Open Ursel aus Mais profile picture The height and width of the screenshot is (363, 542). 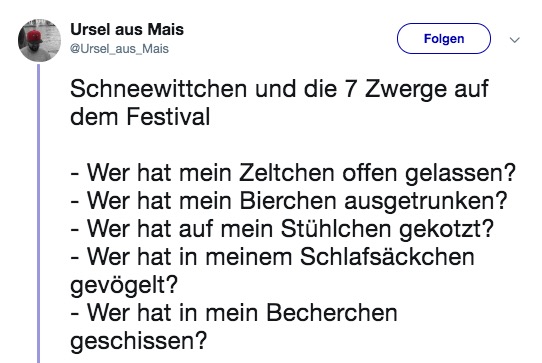pos(39,40)
